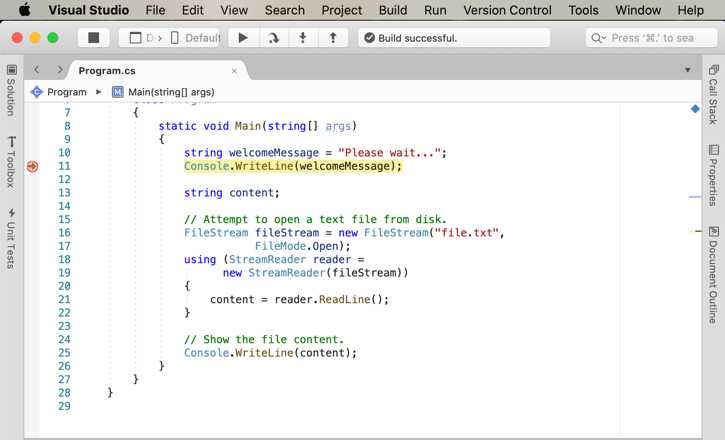Click the "string content;" declaration
This screenshot has height=440, width=725.
tap(232, 193)
